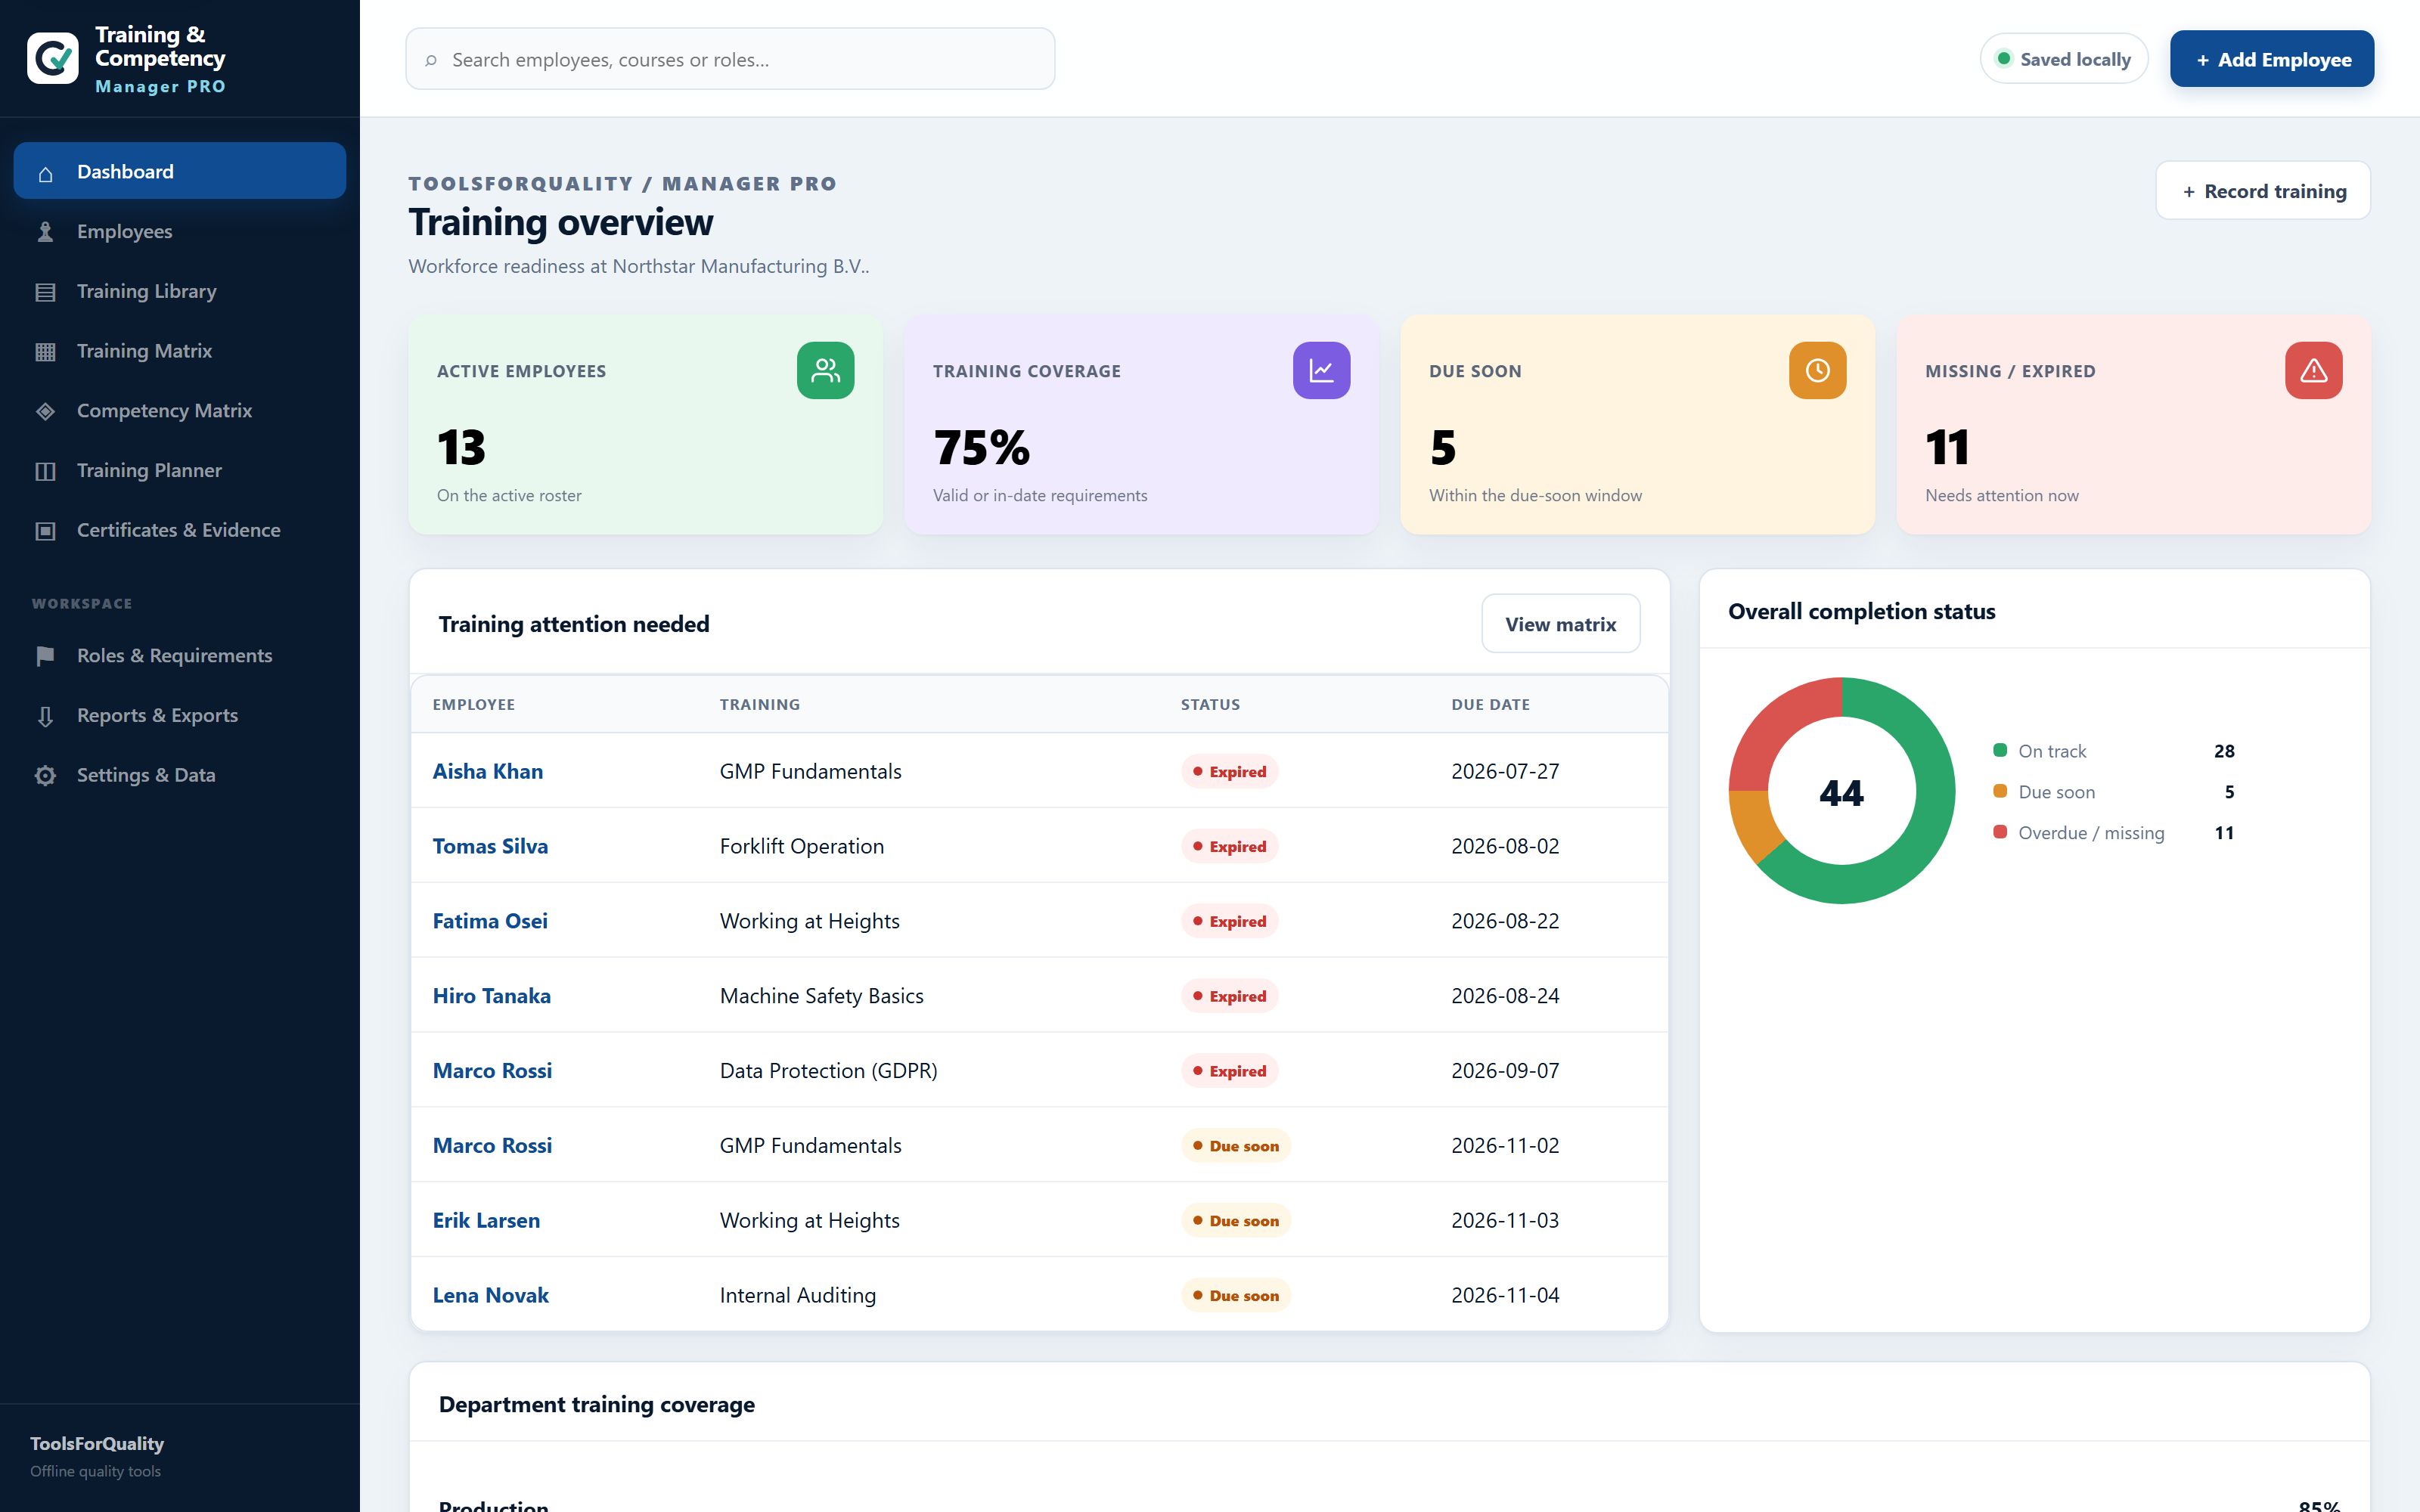This screenshot has height=1512, width=2420.
Task: Click ToolsForQuality footer text
Action: [x=97, y=1443]
